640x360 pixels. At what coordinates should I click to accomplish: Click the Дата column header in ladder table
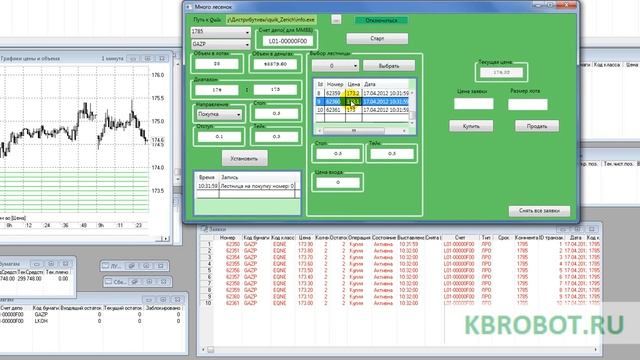pyautogui.click(x=370, y=84)
